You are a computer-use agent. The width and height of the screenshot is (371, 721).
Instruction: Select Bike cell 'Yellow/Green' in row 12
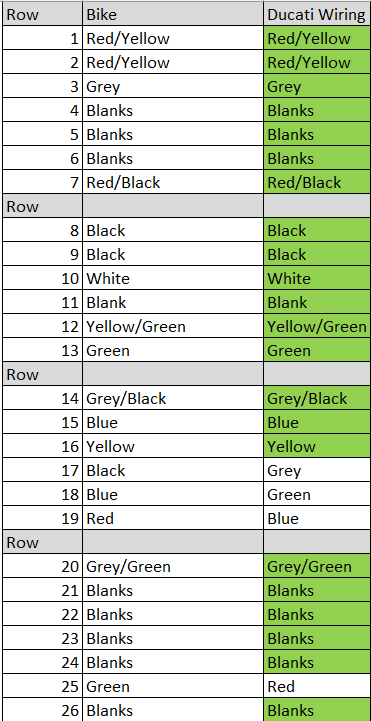click(x=173, y=326)
